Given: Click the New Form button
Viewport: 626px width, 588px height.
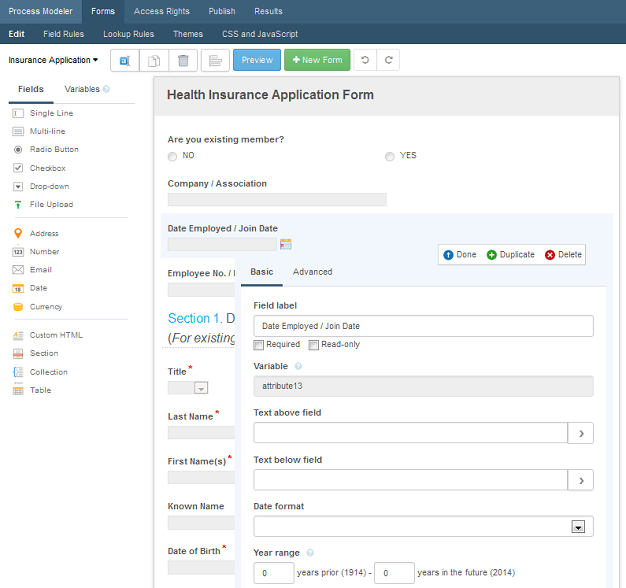Looking at the screenshot, I should (317, 60).
